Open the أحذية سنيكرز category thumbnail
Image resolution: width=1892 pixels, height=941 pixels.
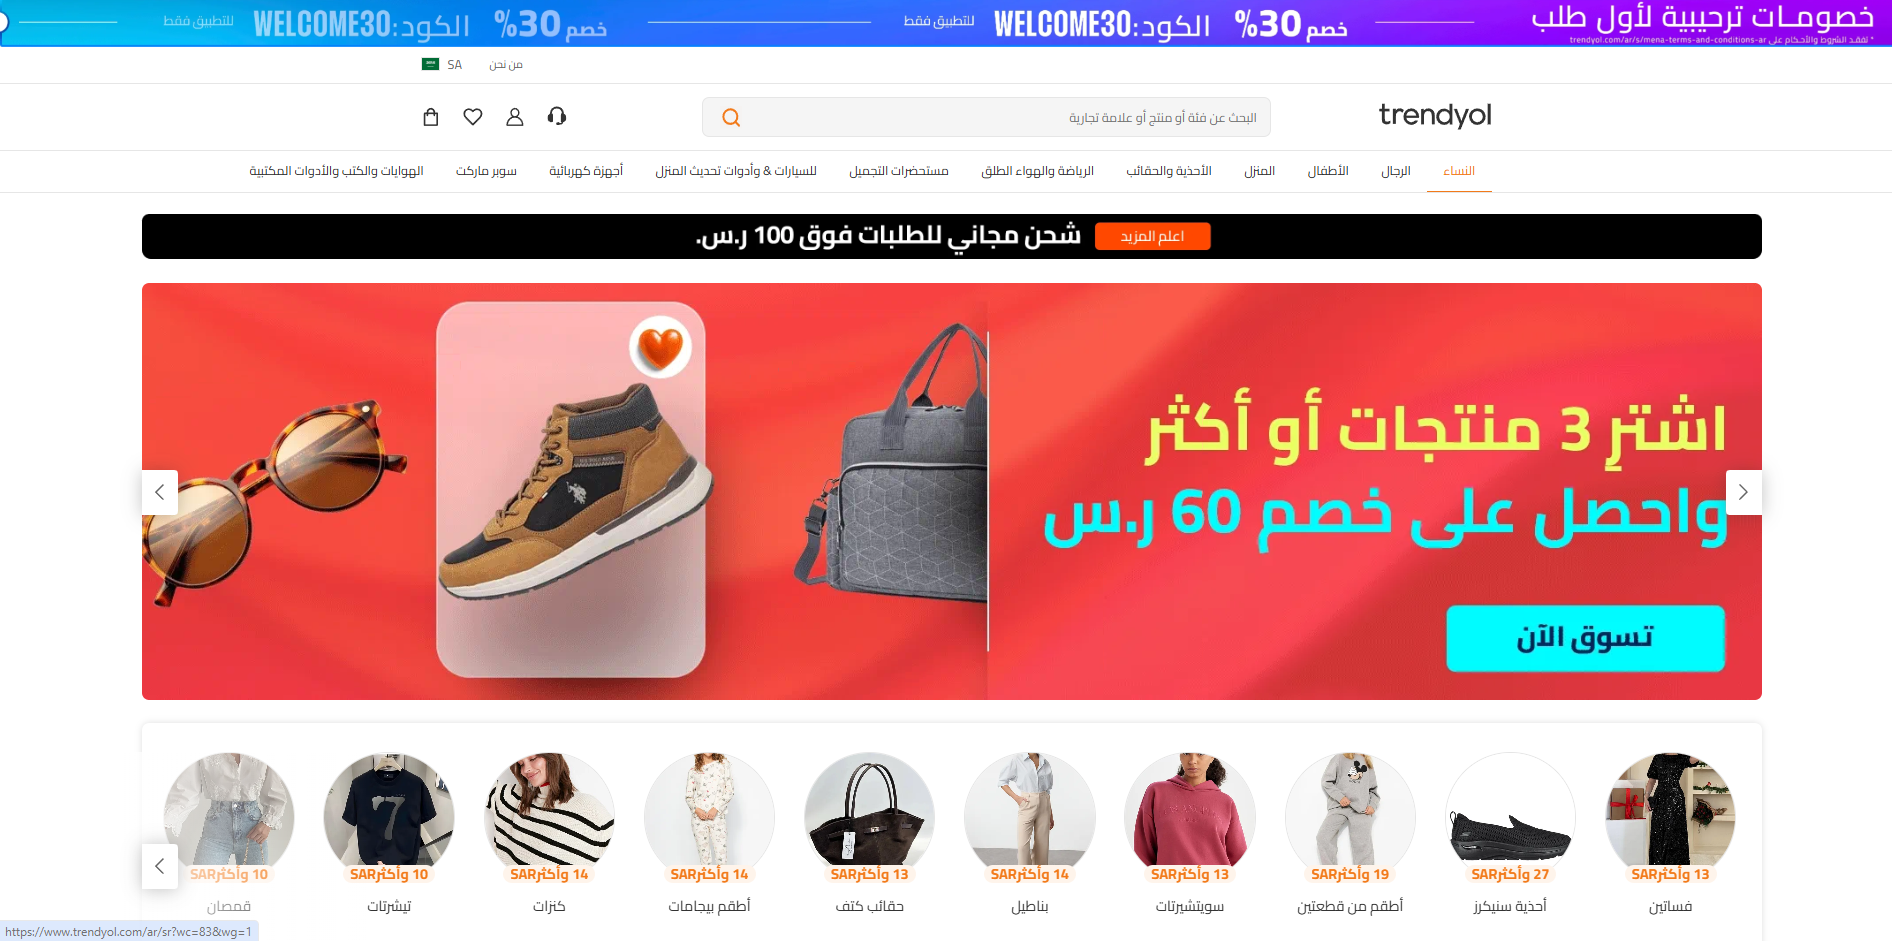point(1510,832)
